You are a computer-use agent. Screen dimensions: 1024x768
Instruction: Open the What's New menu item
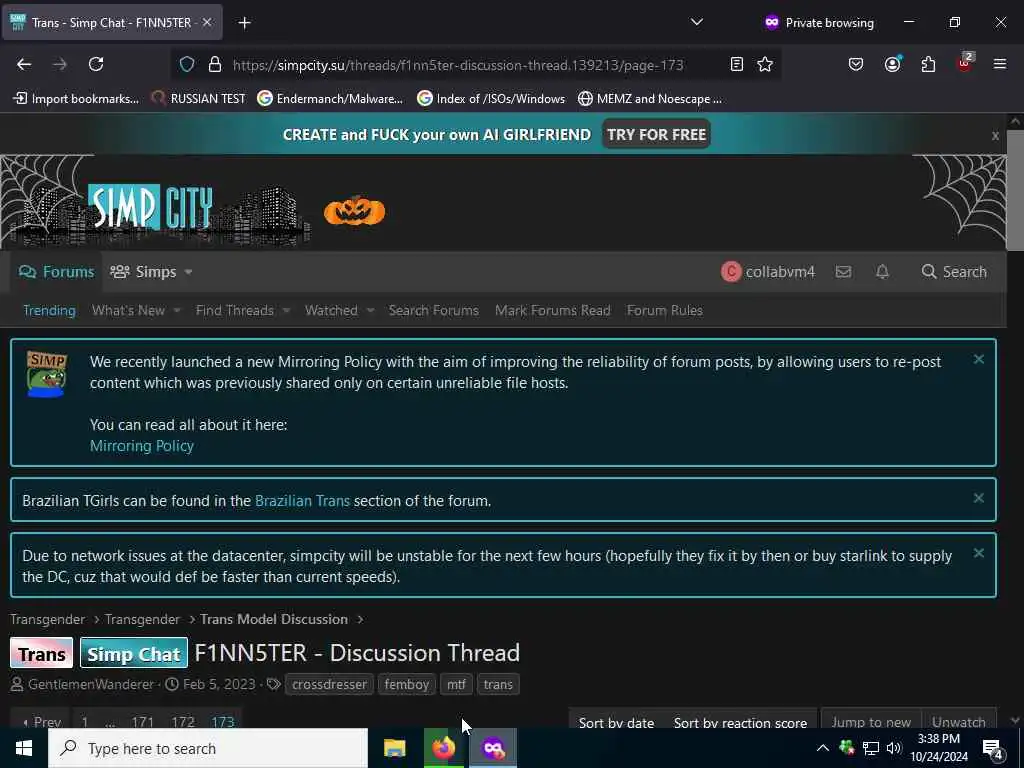[128, 310]
